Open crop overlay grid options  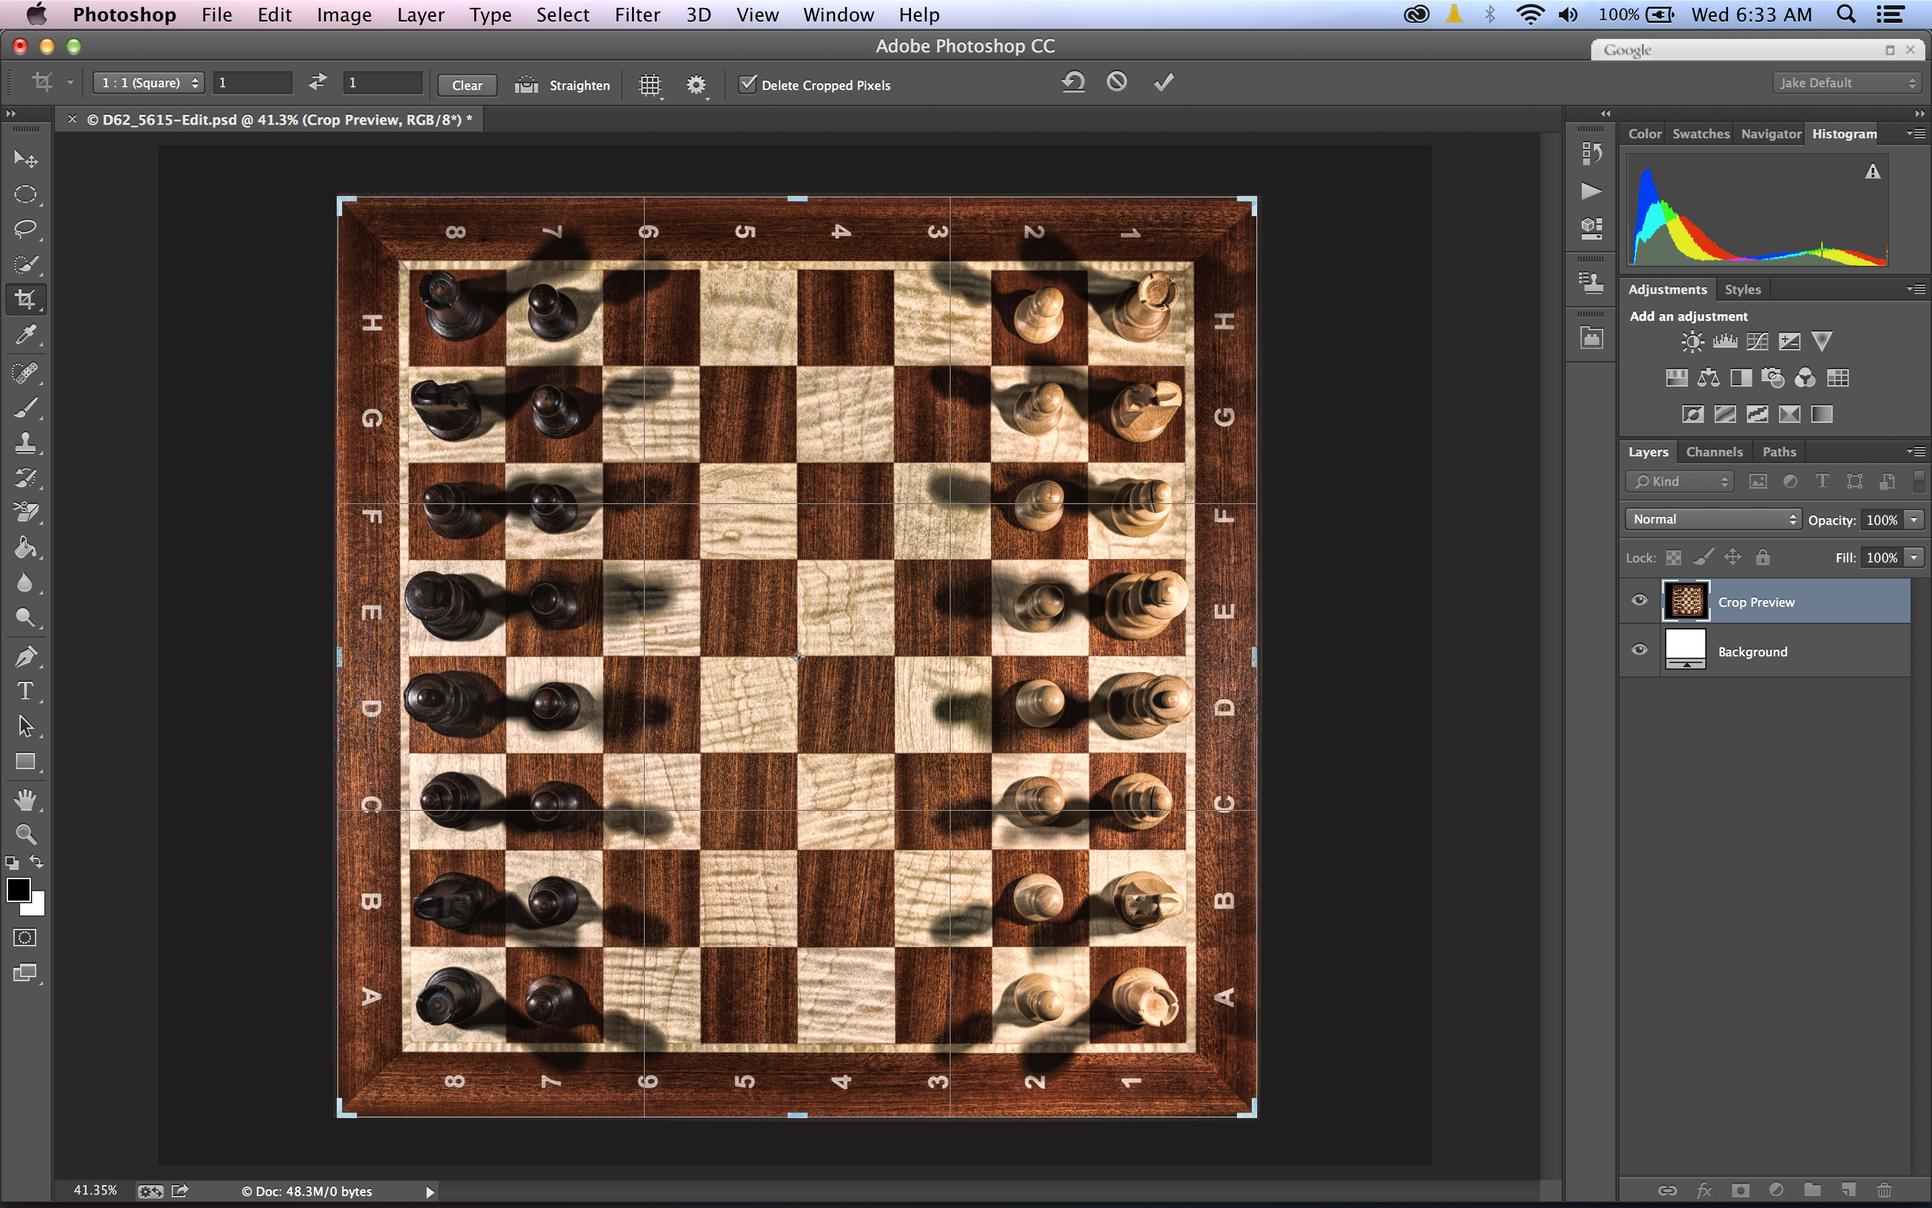(x=650, y=85)
